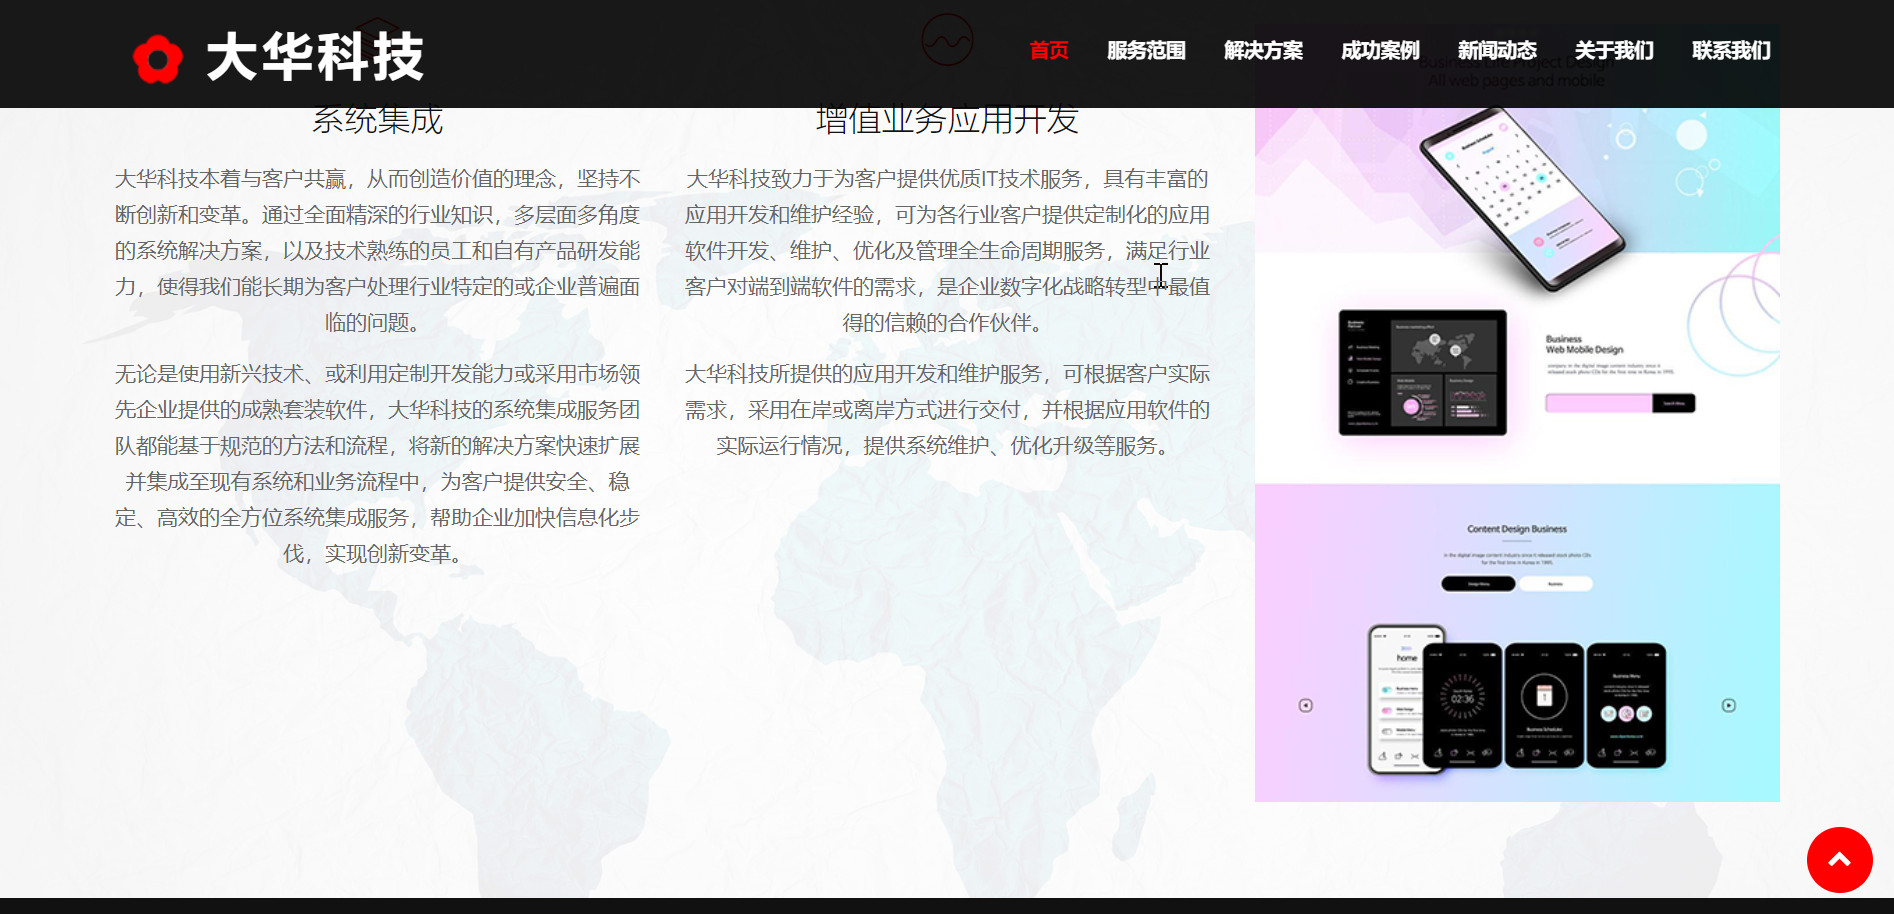This screenshot has height=914, width=1894.
Task: Click the red flower logo icon
Action: (x=158, y=59)
